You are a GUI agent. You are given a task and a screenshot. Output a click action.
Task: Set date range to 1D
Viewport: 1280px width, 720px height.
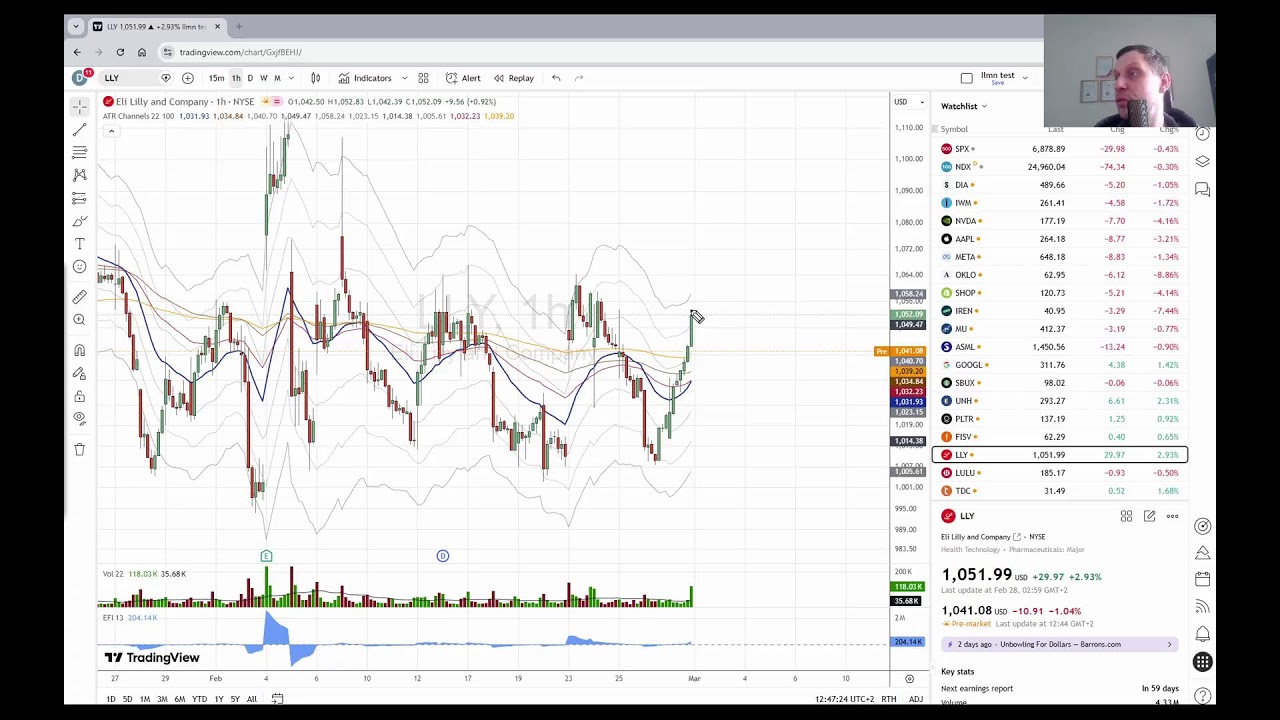(x=111, y=699)
